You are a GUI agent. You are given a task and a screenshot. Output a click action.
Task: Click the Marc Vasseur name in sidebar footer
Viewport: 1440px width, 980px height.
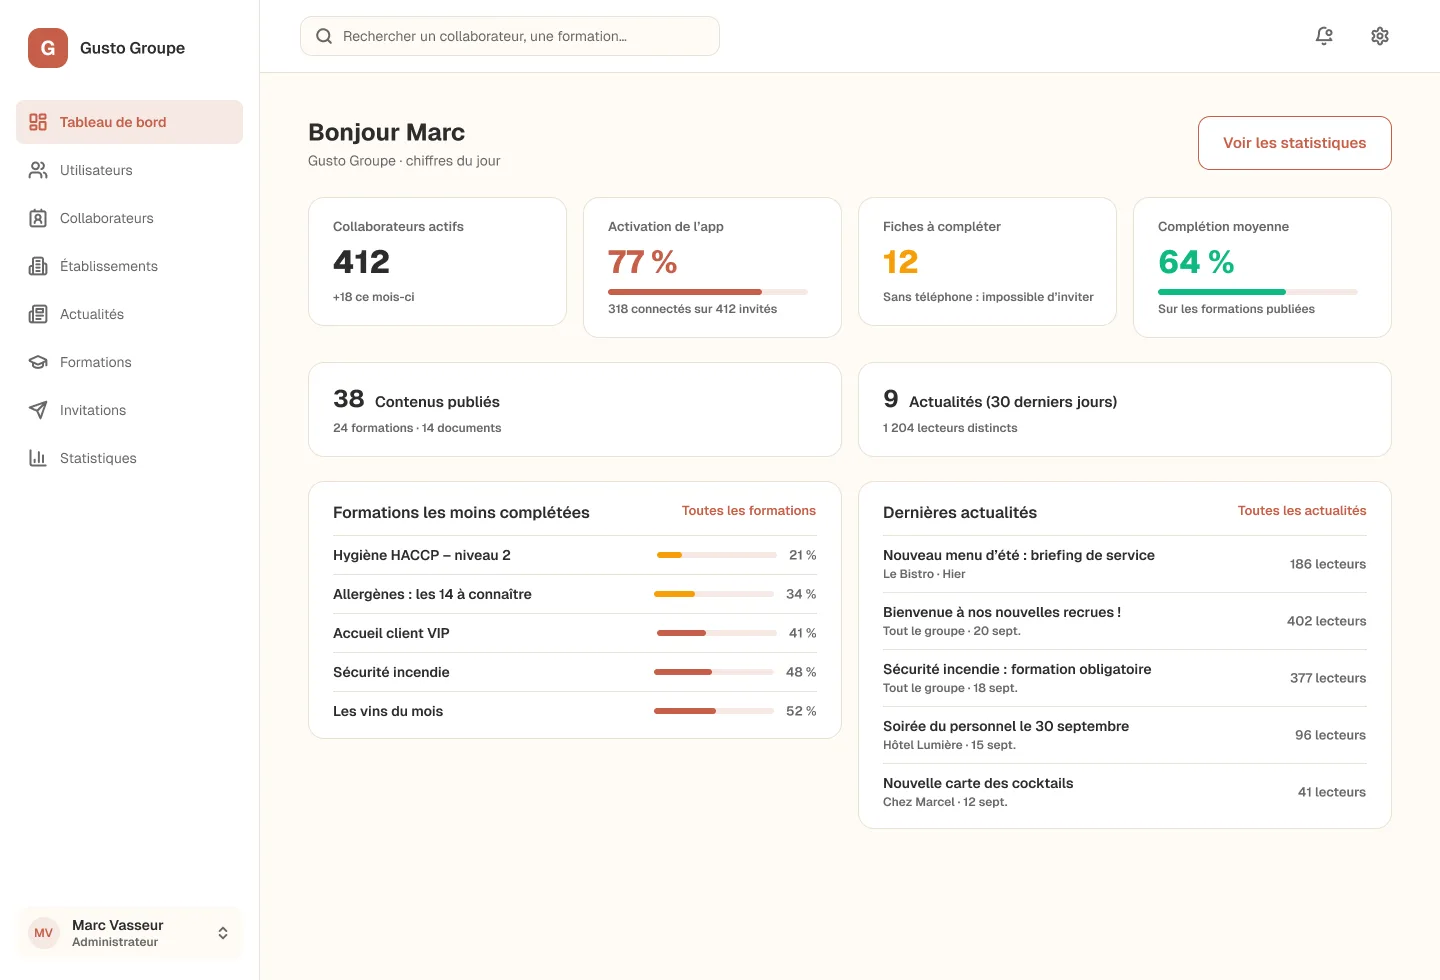tap(118, 925)
